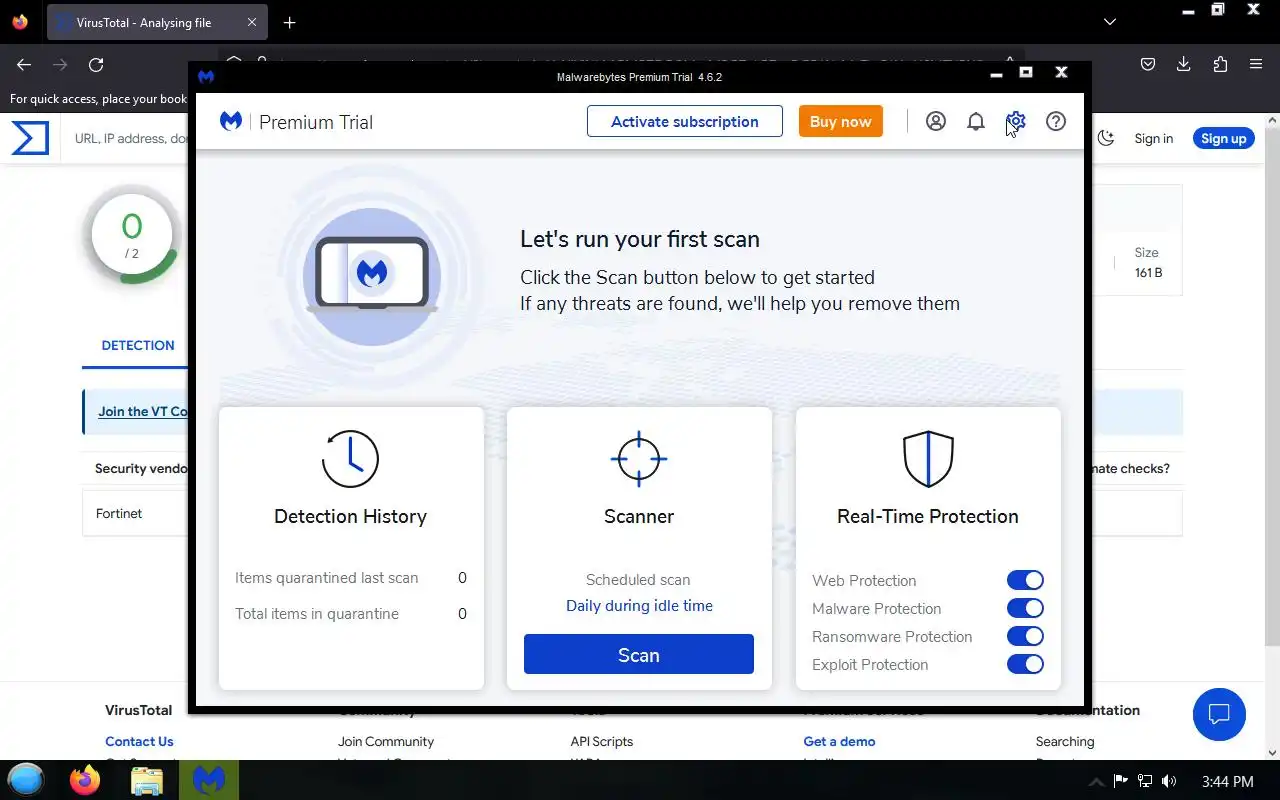Turn off Ransomware Protection toggle

pos(1025,636)
